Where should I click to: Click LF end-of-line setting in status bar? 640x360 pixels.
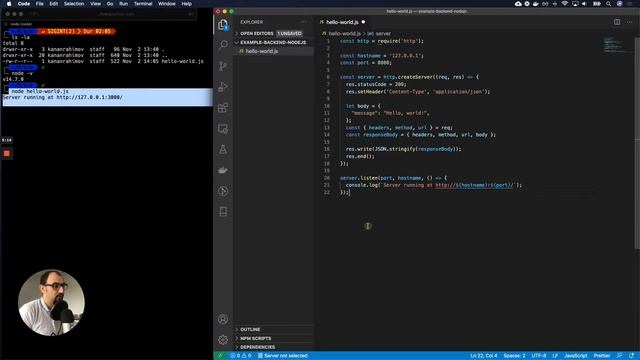point(555,356)
